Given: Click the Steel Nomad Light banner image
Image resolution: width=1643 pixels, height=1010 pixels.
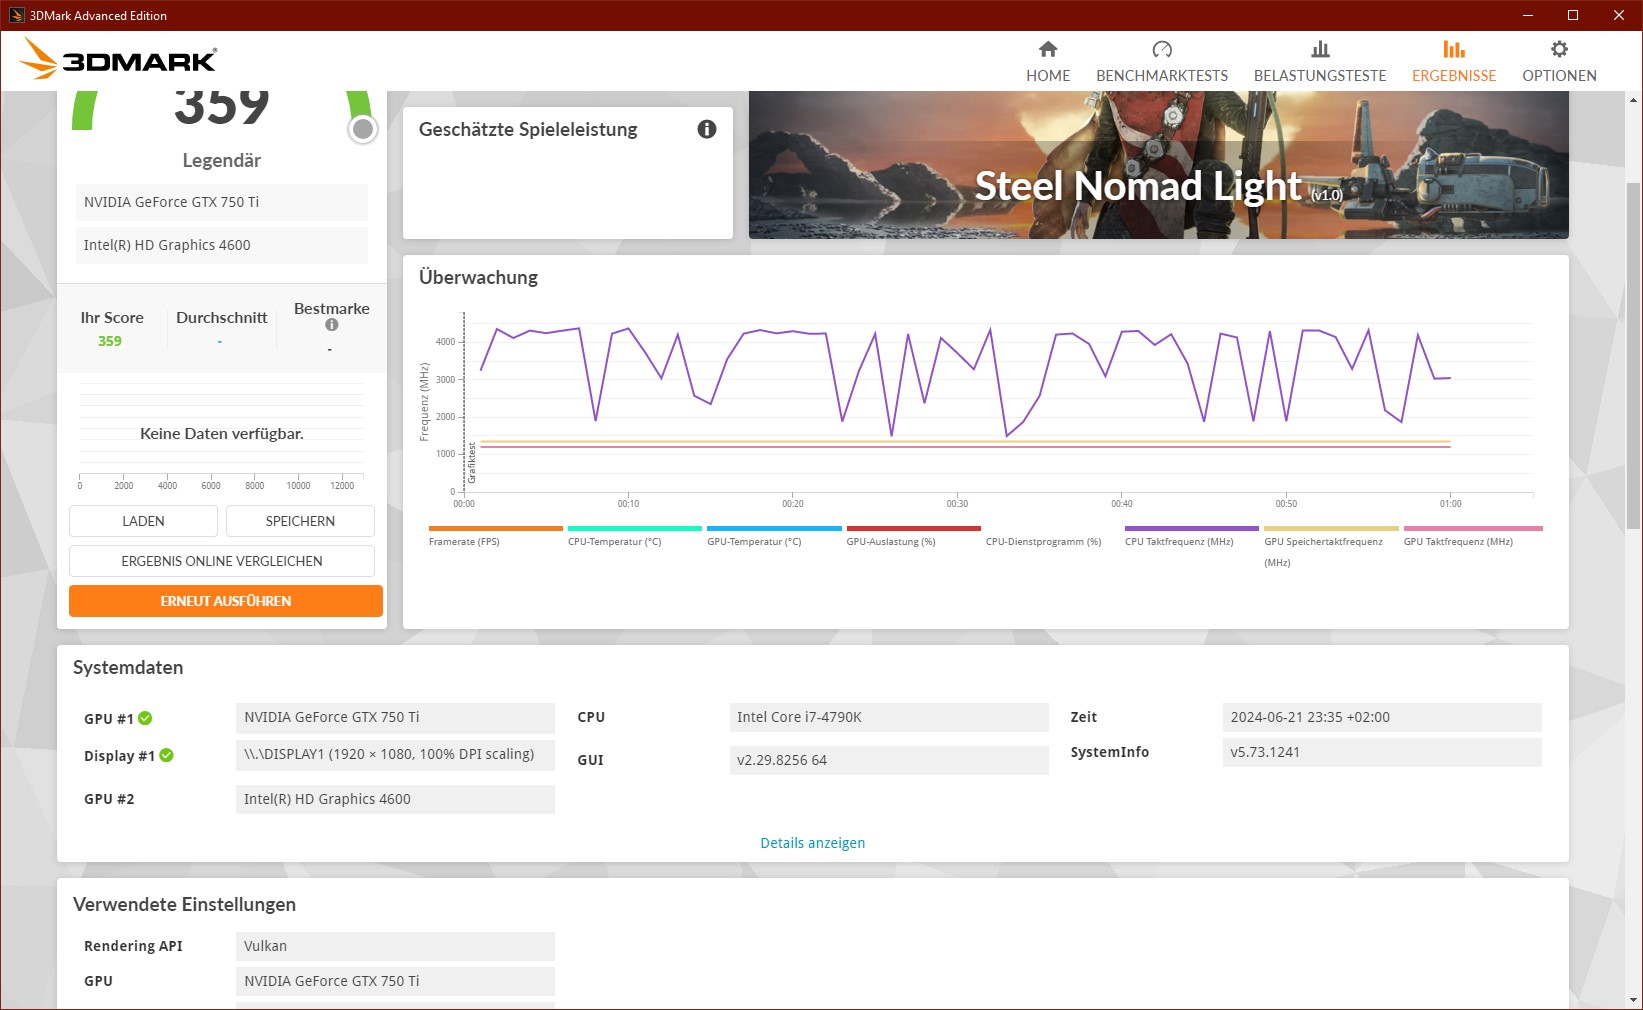Looking at the screenshot, I should 1158,165.
